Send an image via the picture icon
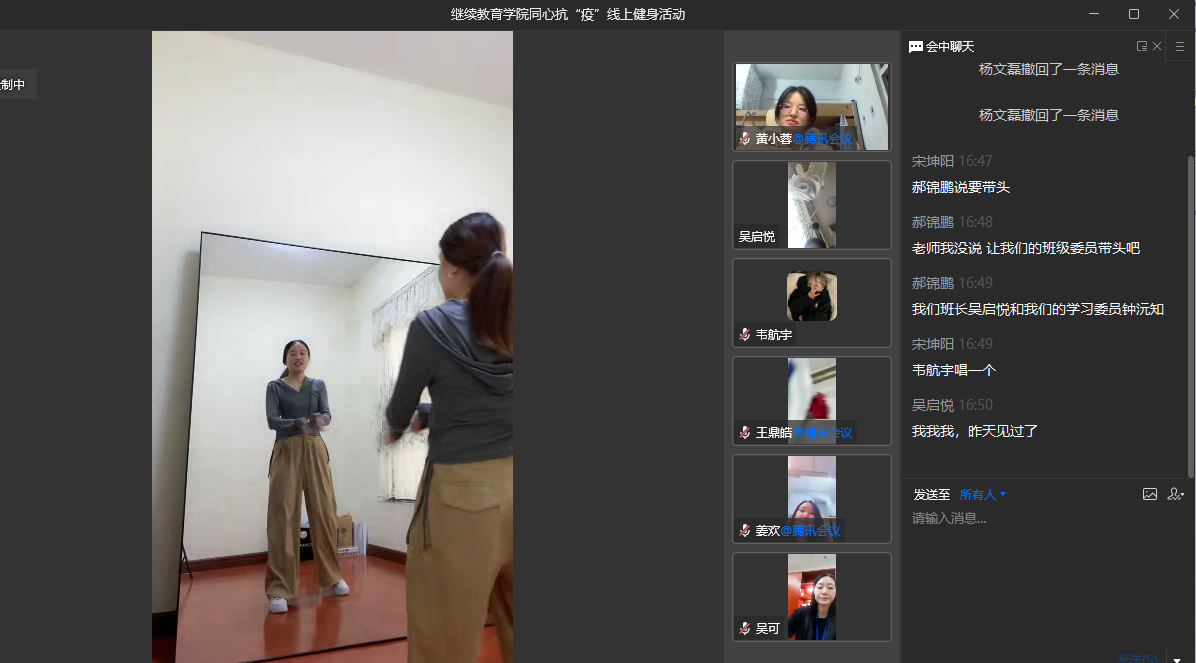Viewport: 1196px width, 663px height. click(x=1150, y=494)
